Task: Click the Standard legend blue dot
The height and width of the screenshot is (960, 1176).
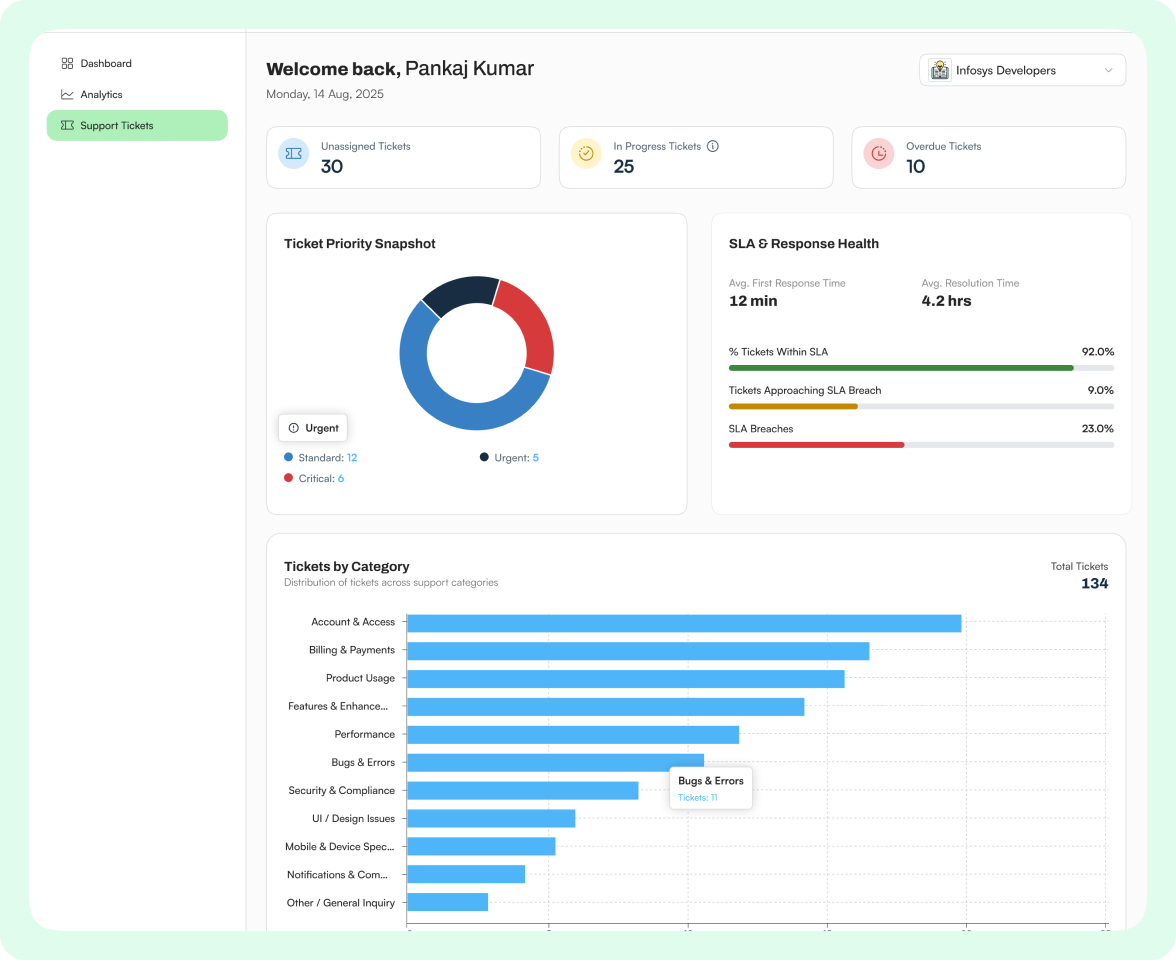Action: pos(288,457)
